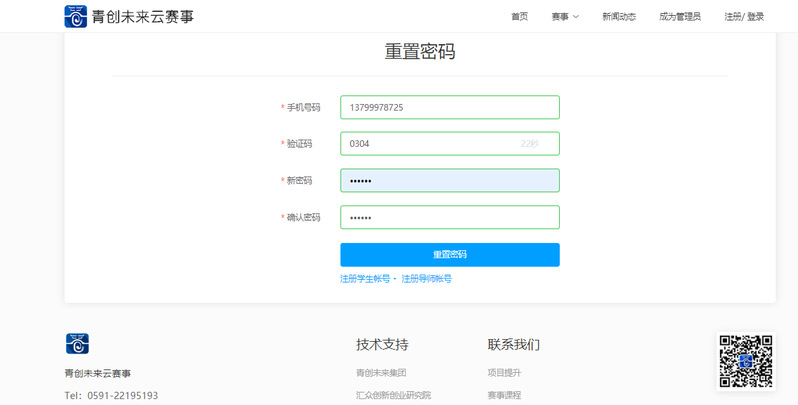This screenshot has width=798, height=405.
Task: Open the 项目提升 footer link
Action: coord(504,373)
